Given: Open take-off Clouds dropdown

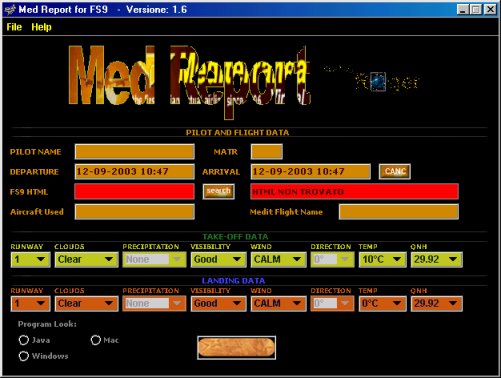Looking at the screenshot, I should coord(86,260).
